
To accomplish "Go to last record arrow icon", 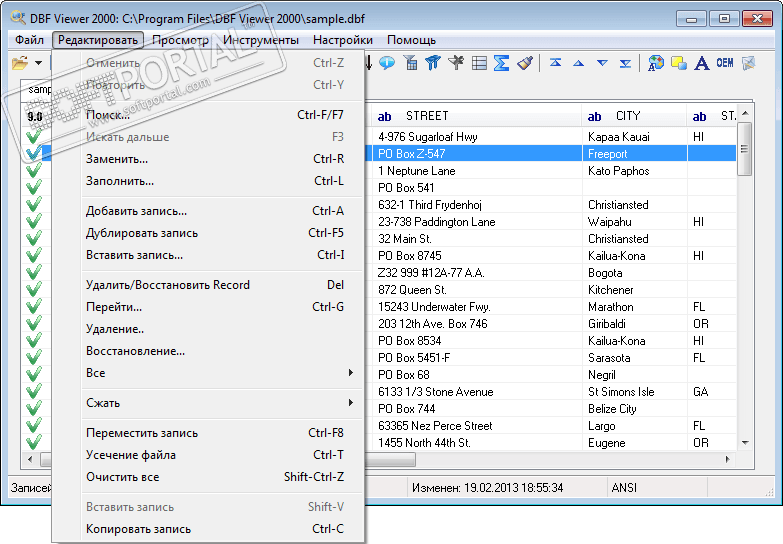I will click(625, 63).
